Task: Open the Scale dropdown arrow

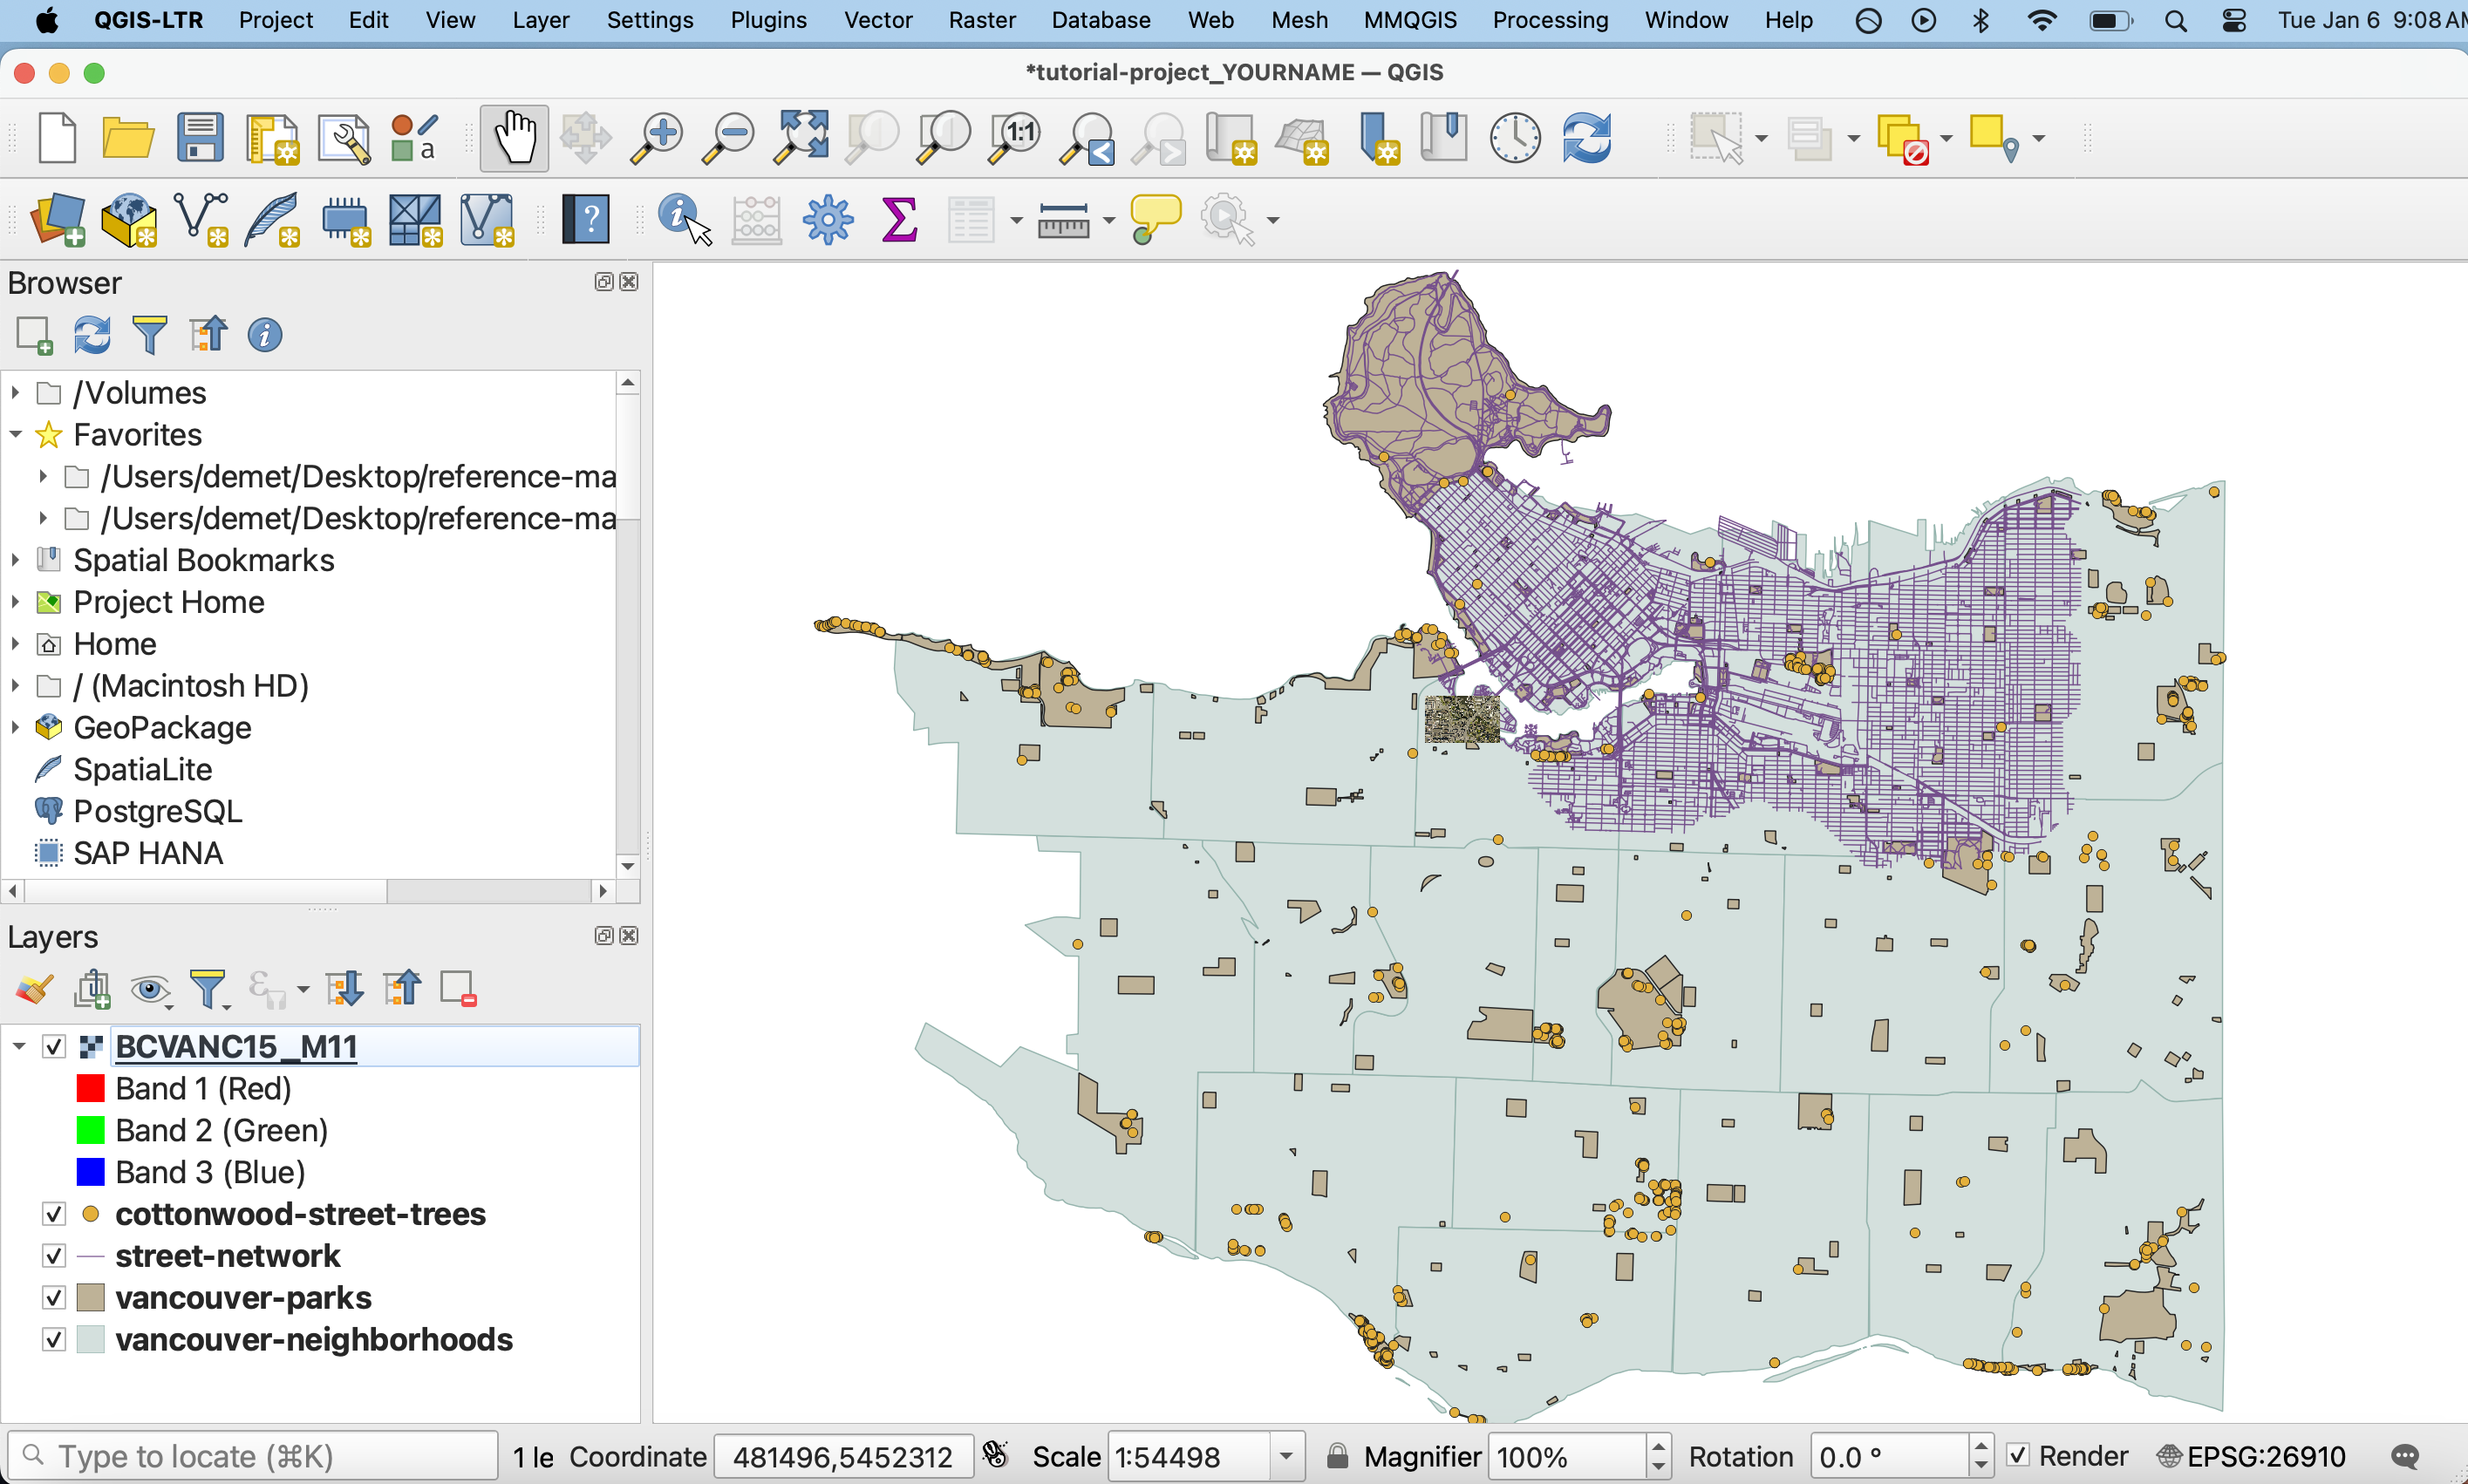Action: coord(1286,1457)
